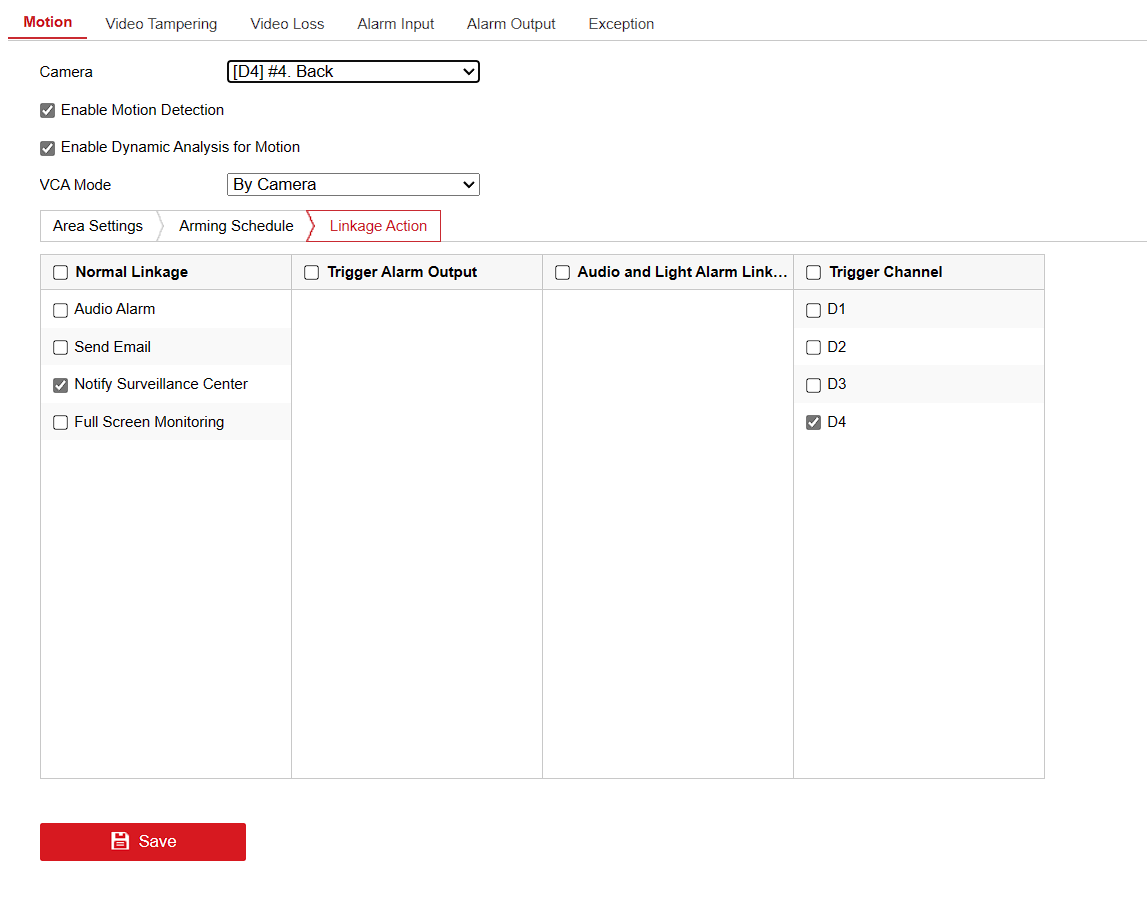Screen dimensions: 1147x897
Task: Switch to the Video Tampering tab
Action: 161,24
